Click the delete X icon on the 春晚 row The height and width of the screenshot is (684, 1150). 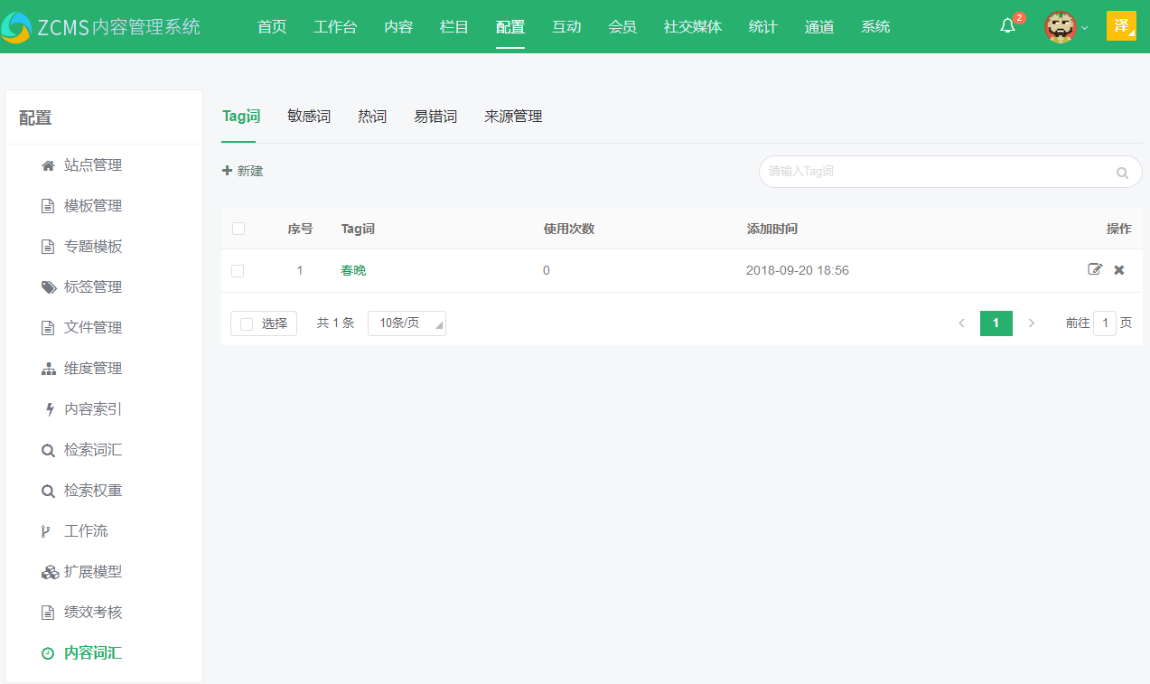click(1119, 270)
